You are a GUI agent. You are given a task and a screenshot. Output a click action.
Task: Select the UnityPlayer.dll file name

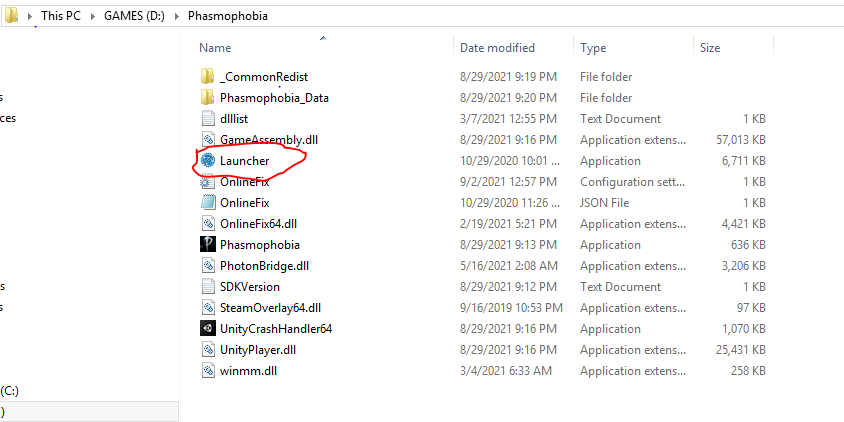258,350
